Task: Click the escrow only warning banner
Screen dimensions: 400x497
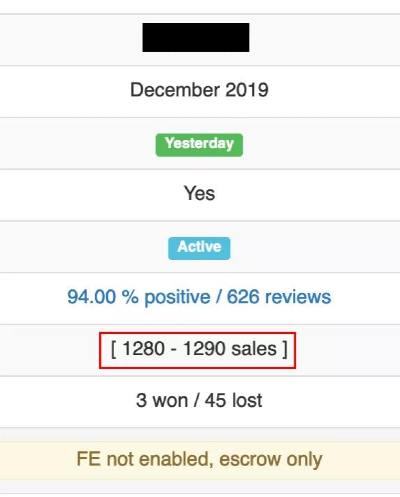Action: coord(200,461)
